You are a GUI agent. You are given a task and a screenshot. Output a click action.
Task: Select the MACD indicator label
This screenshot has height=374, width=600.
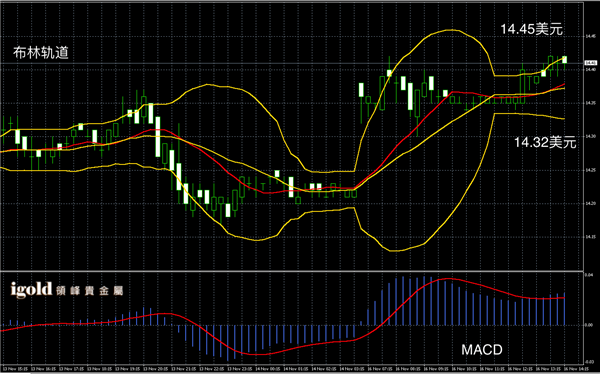click(x=482, y=350)
